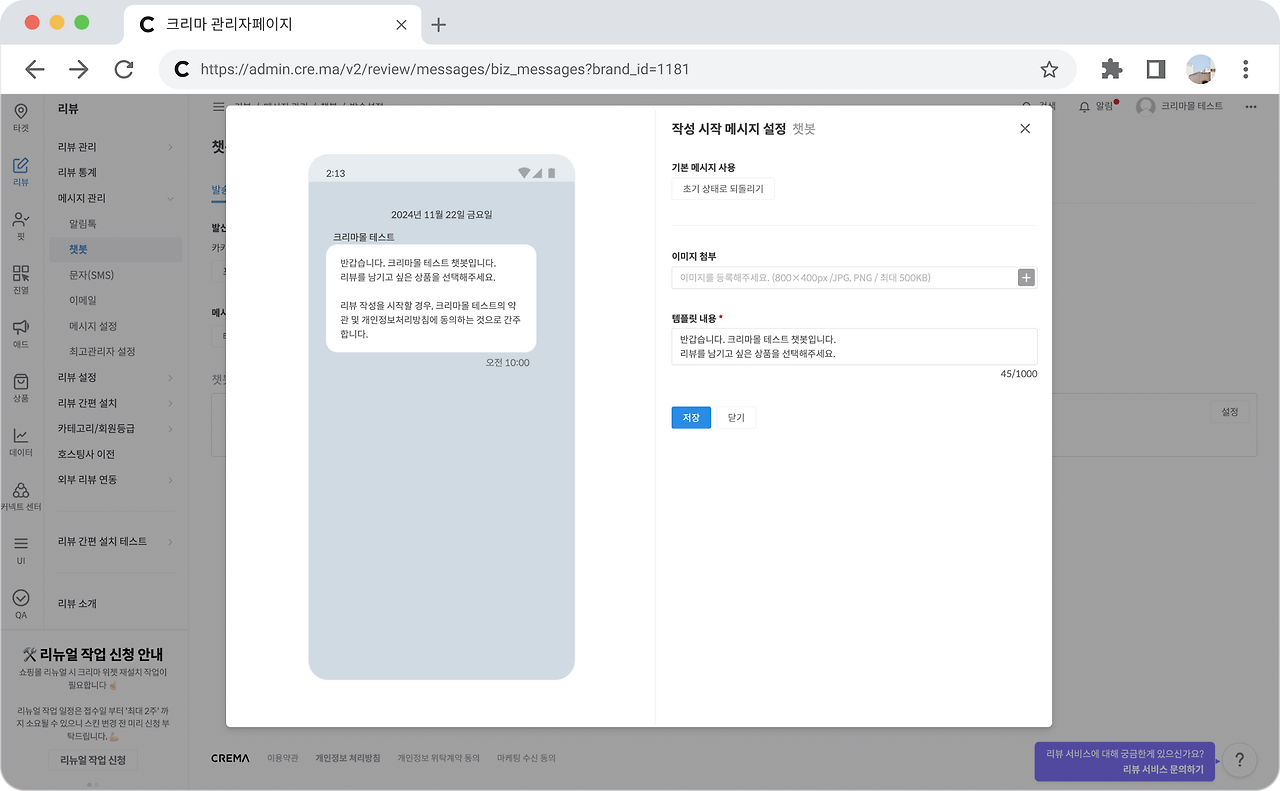
Task: Open the 상품 shopping bag section
Action: click(21, 388)
